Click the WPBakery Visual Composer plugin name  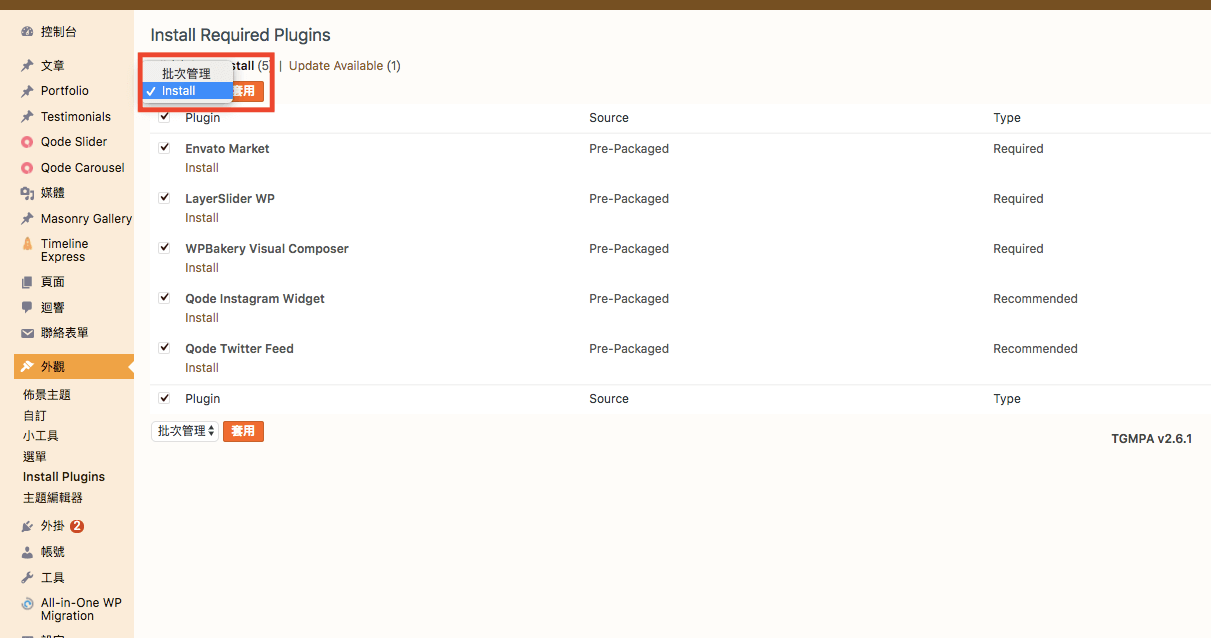(267, 249)
